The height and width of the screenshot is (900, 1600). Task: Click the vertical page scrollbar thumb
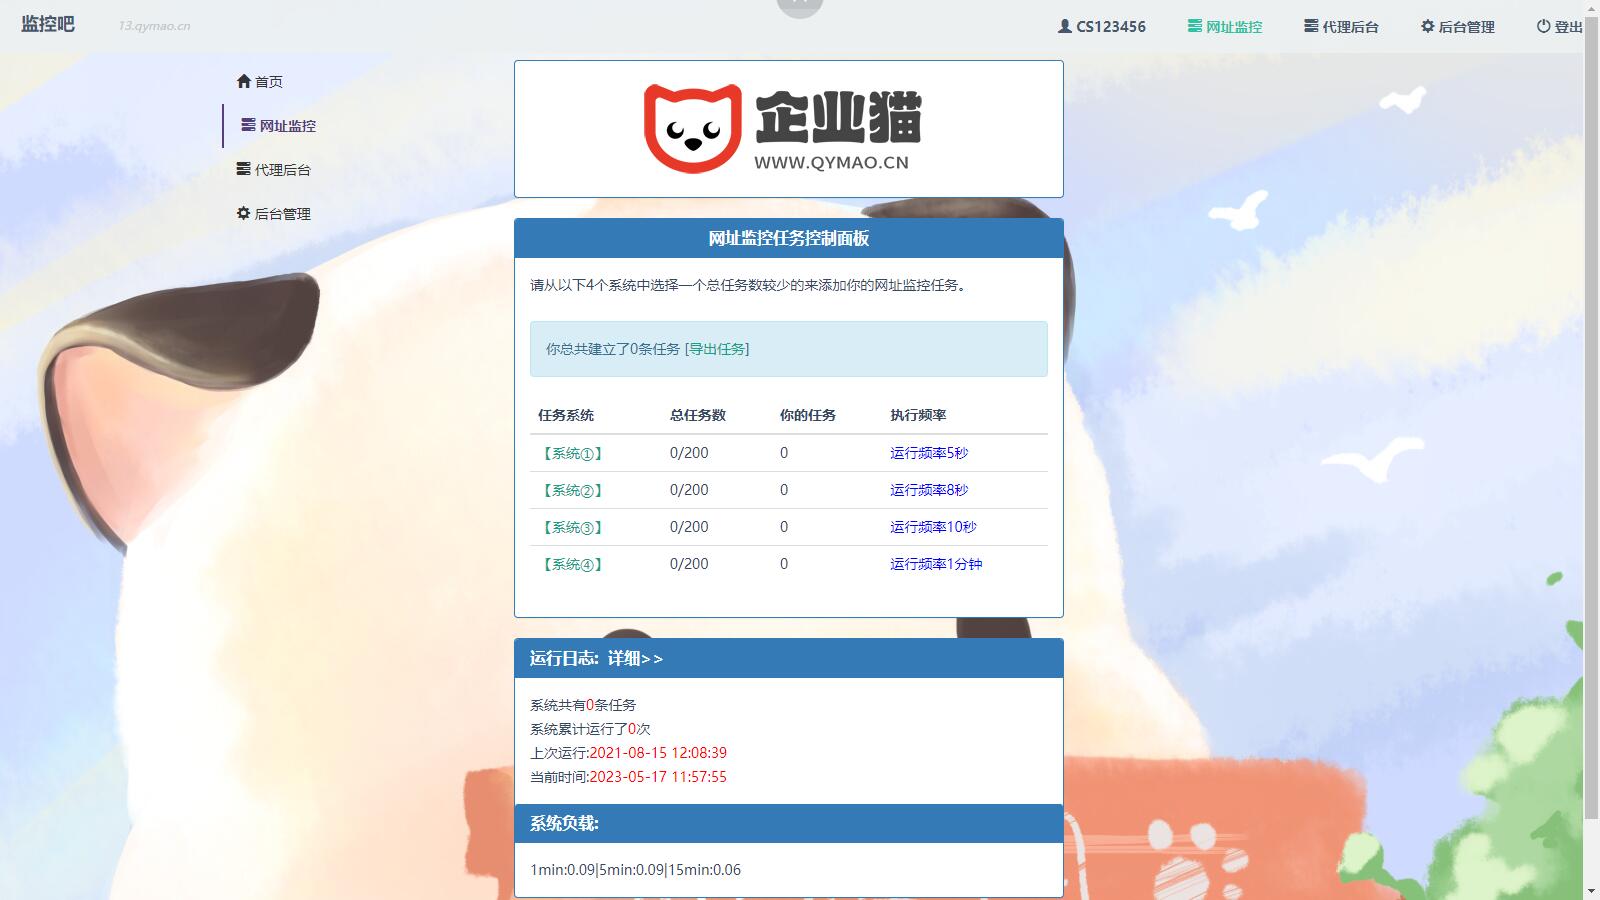tap(1591, 420)
